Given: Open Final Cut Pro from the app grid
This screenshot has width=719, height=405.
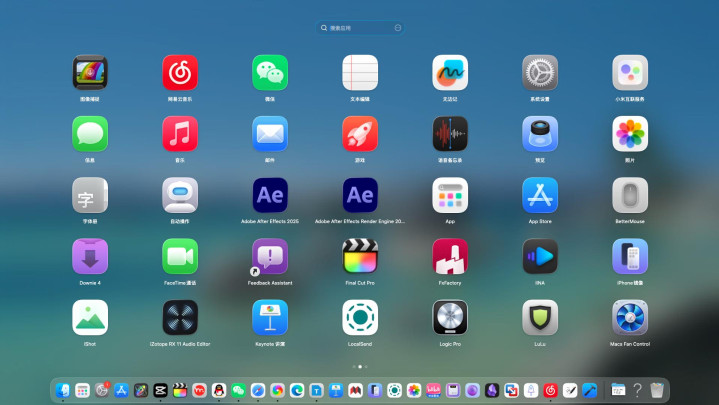Looking at the screenshot, I should pyautogui.click(x=360, y=257).
